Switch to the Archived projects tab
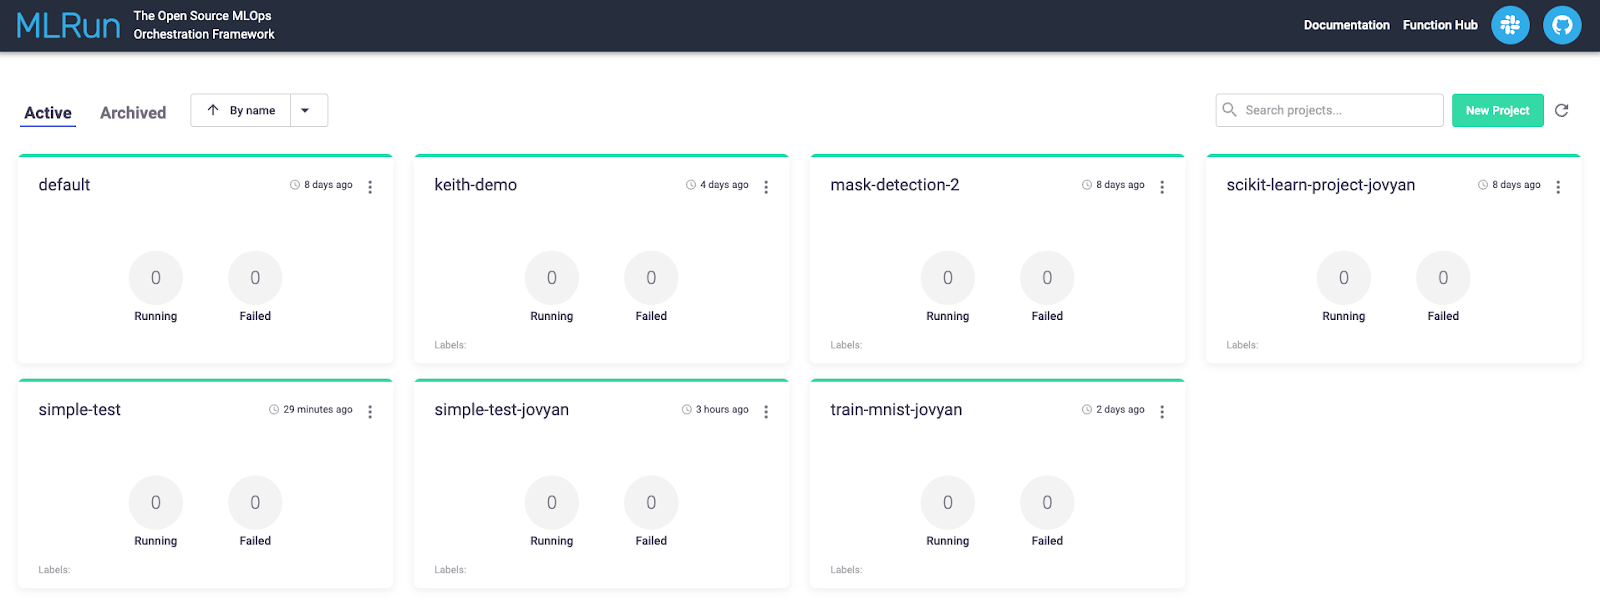The width and height of the screenshot is (1600, 615). [133, 113]
